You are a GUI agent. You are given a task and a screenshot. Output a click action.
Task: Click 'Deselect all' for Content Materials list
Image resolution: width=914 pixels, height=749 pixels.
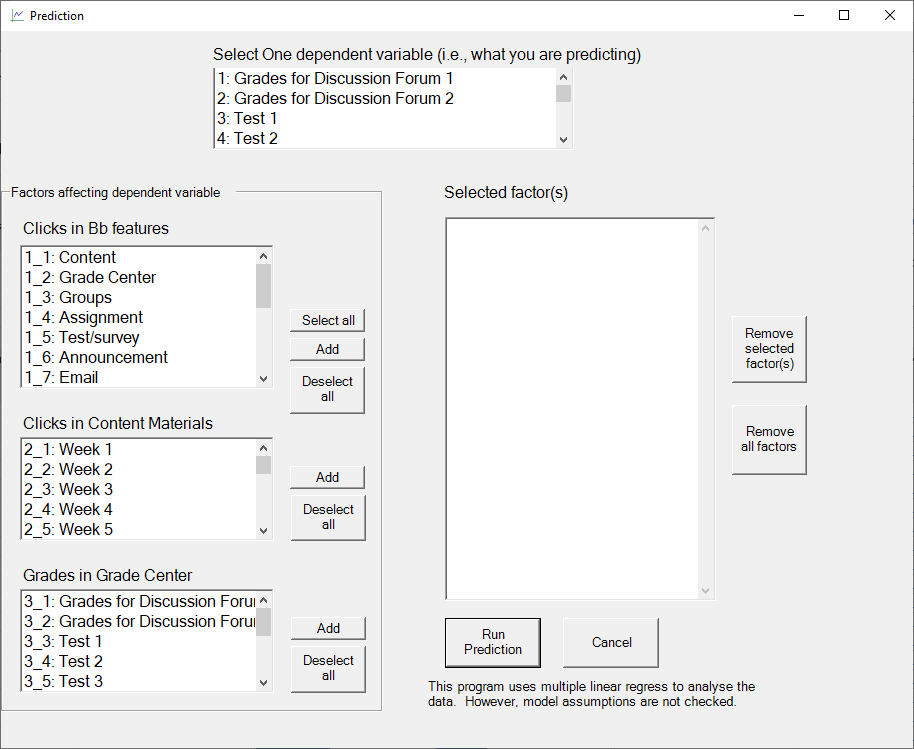328,517
